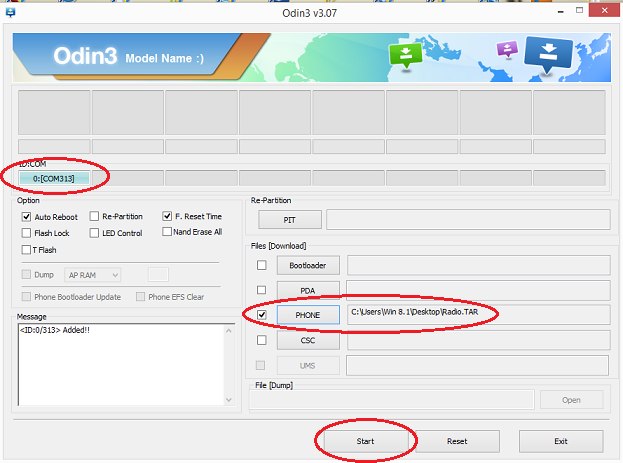Enable Flash Lock option
The height and width of the screenshot is (463, 623).
point(26,233)
